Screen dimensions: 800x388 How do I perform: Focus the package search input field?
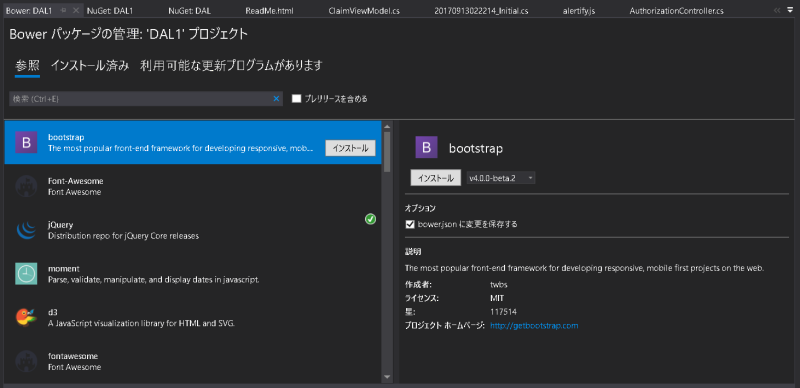pyautogui.click(x=140, y=99)
